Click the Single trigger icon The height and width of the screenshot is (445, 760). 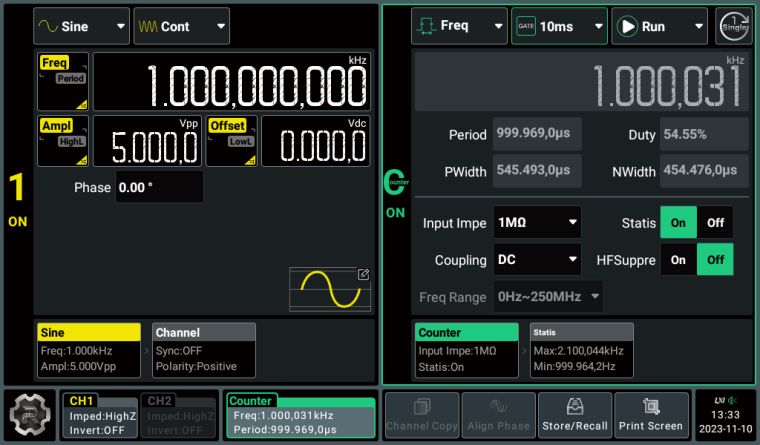pos(733,26)
